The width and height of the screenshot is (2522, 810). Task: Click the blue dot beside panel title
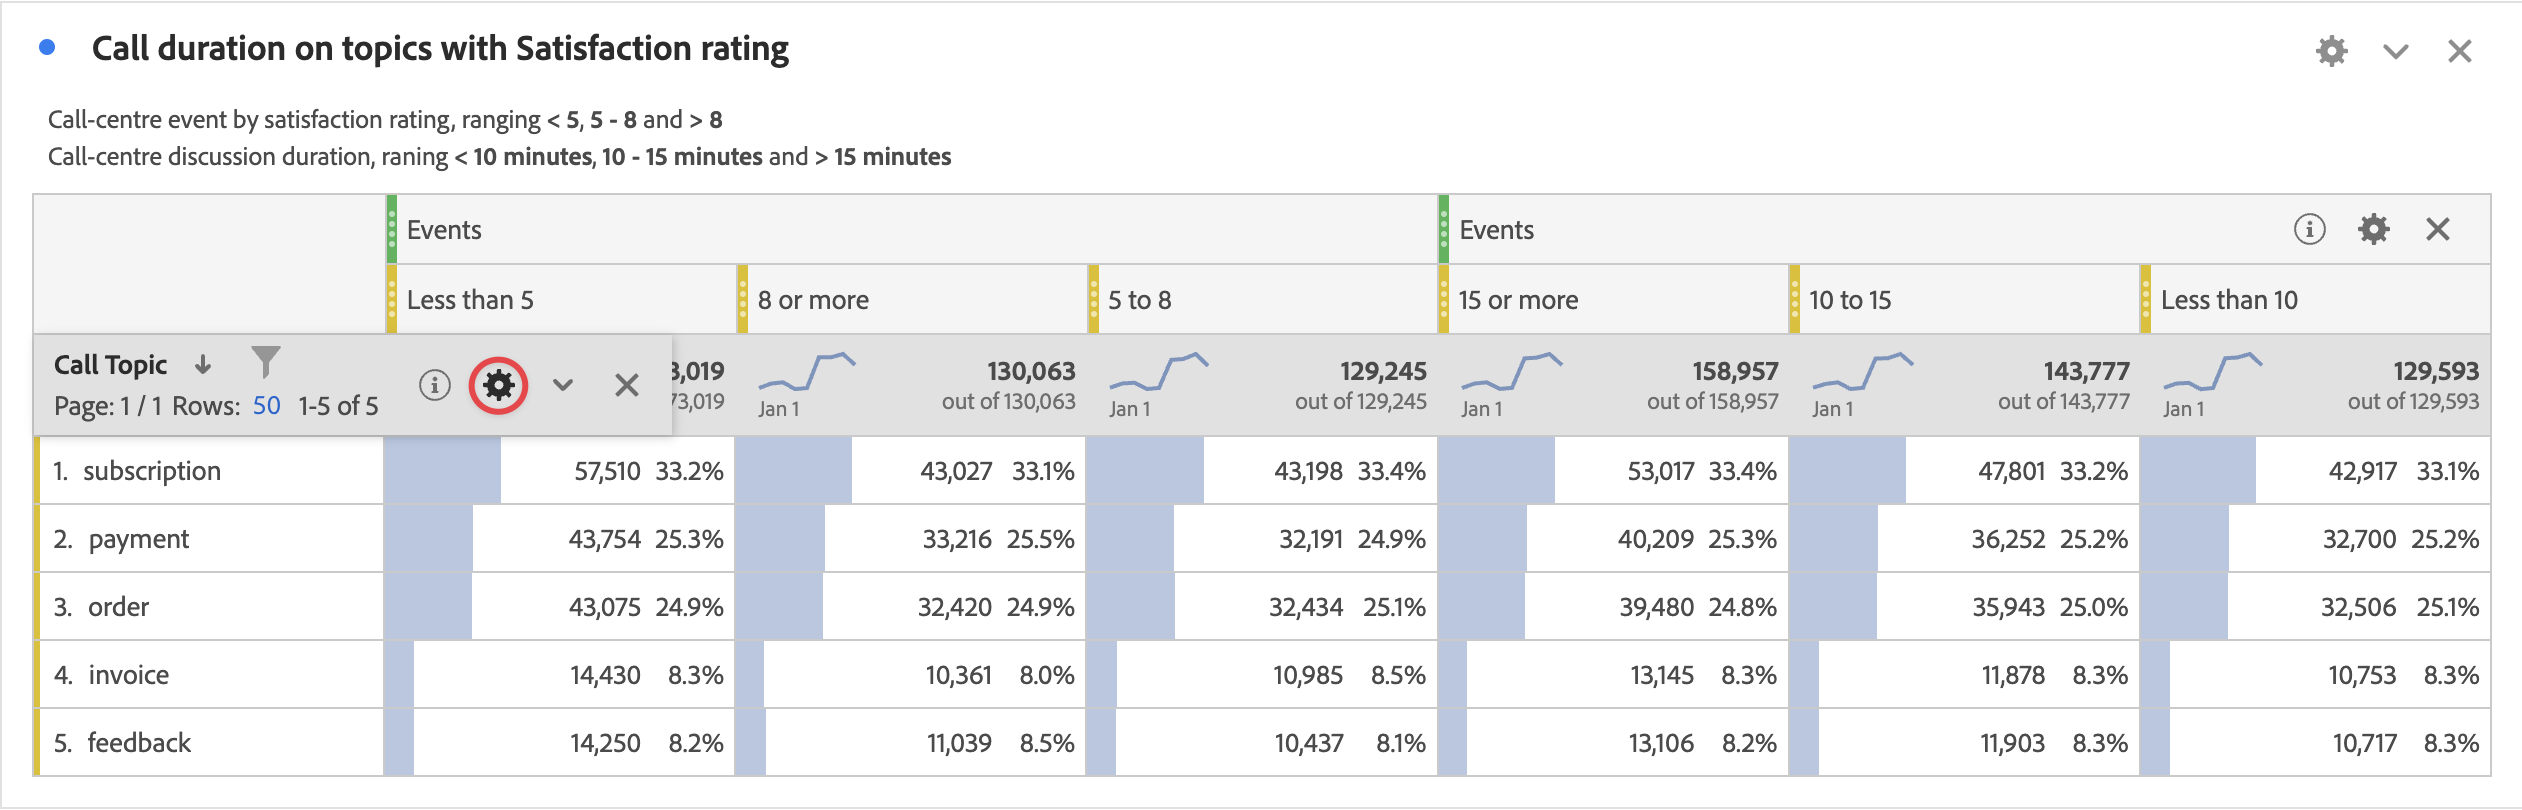click(x=47, y=47)
